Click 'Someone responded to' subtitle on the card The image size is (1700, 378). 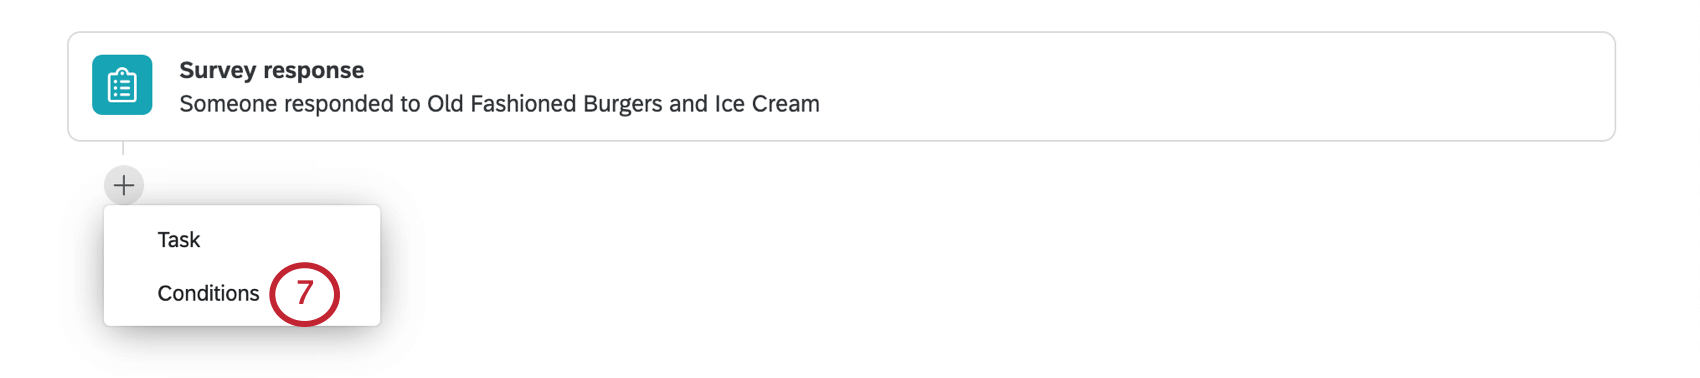(299, 104)
